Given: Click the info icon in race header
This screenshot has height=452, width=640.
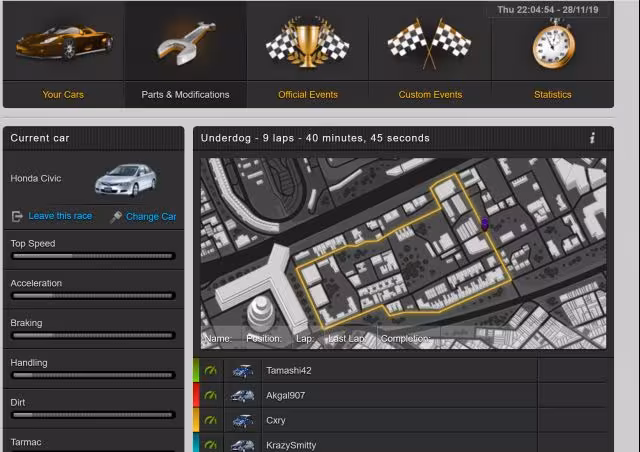Looking at the screenshot, I should 592,138.
